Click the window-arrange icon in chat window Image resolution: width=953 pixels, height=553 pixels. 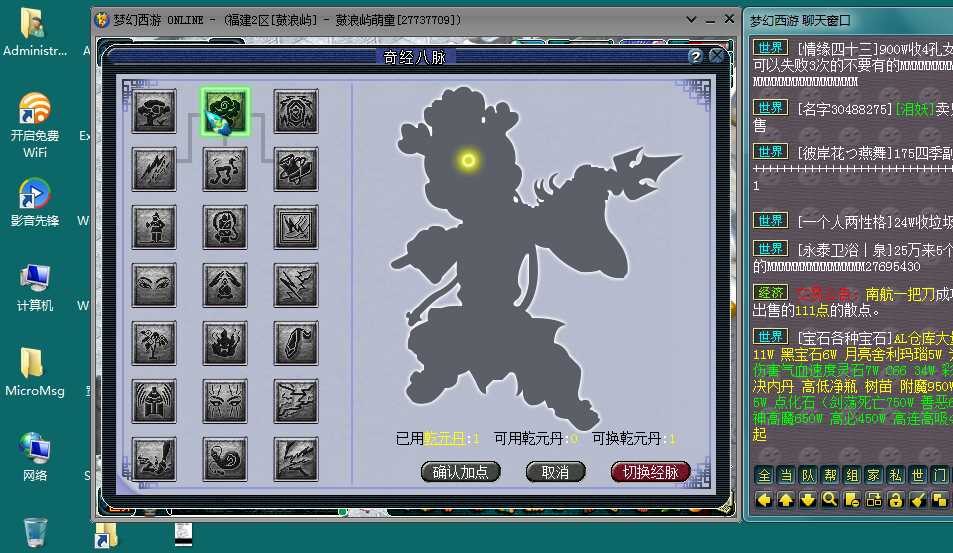[874, 500]
